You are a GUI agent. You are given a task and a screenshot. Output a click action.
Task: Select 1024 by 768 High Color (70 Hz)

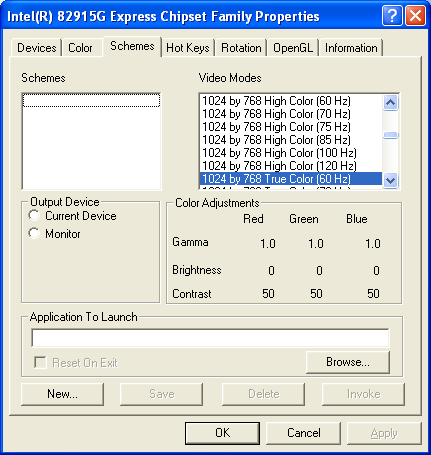291,114
